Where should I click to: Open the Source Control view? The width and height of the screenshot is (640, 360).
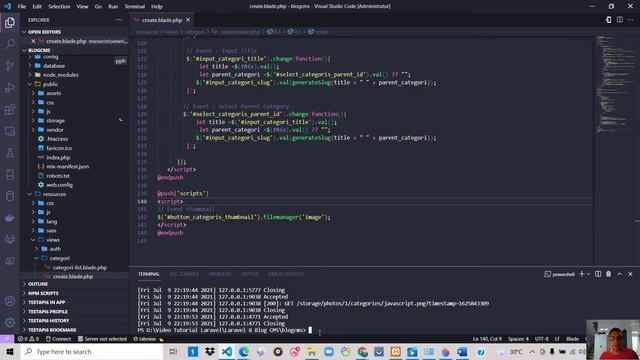pyautogui.click(x=10, y=66)
